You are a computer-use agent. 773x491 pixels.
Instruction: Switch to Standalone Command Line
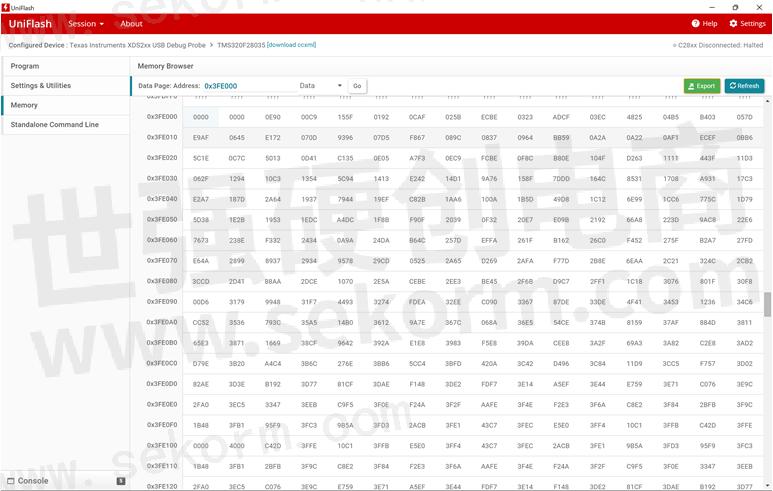55,125
